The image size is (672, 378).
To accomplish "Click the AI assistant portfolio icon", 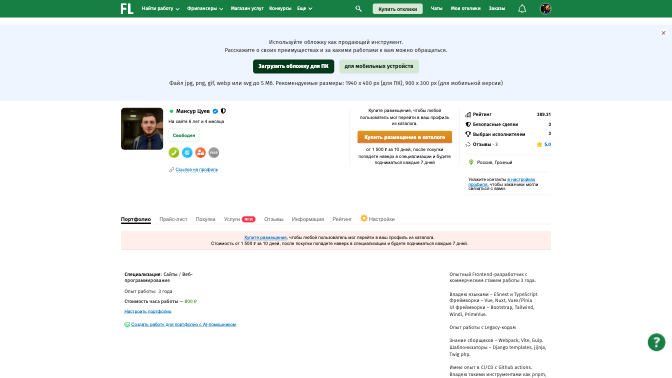I will (127, 324).
